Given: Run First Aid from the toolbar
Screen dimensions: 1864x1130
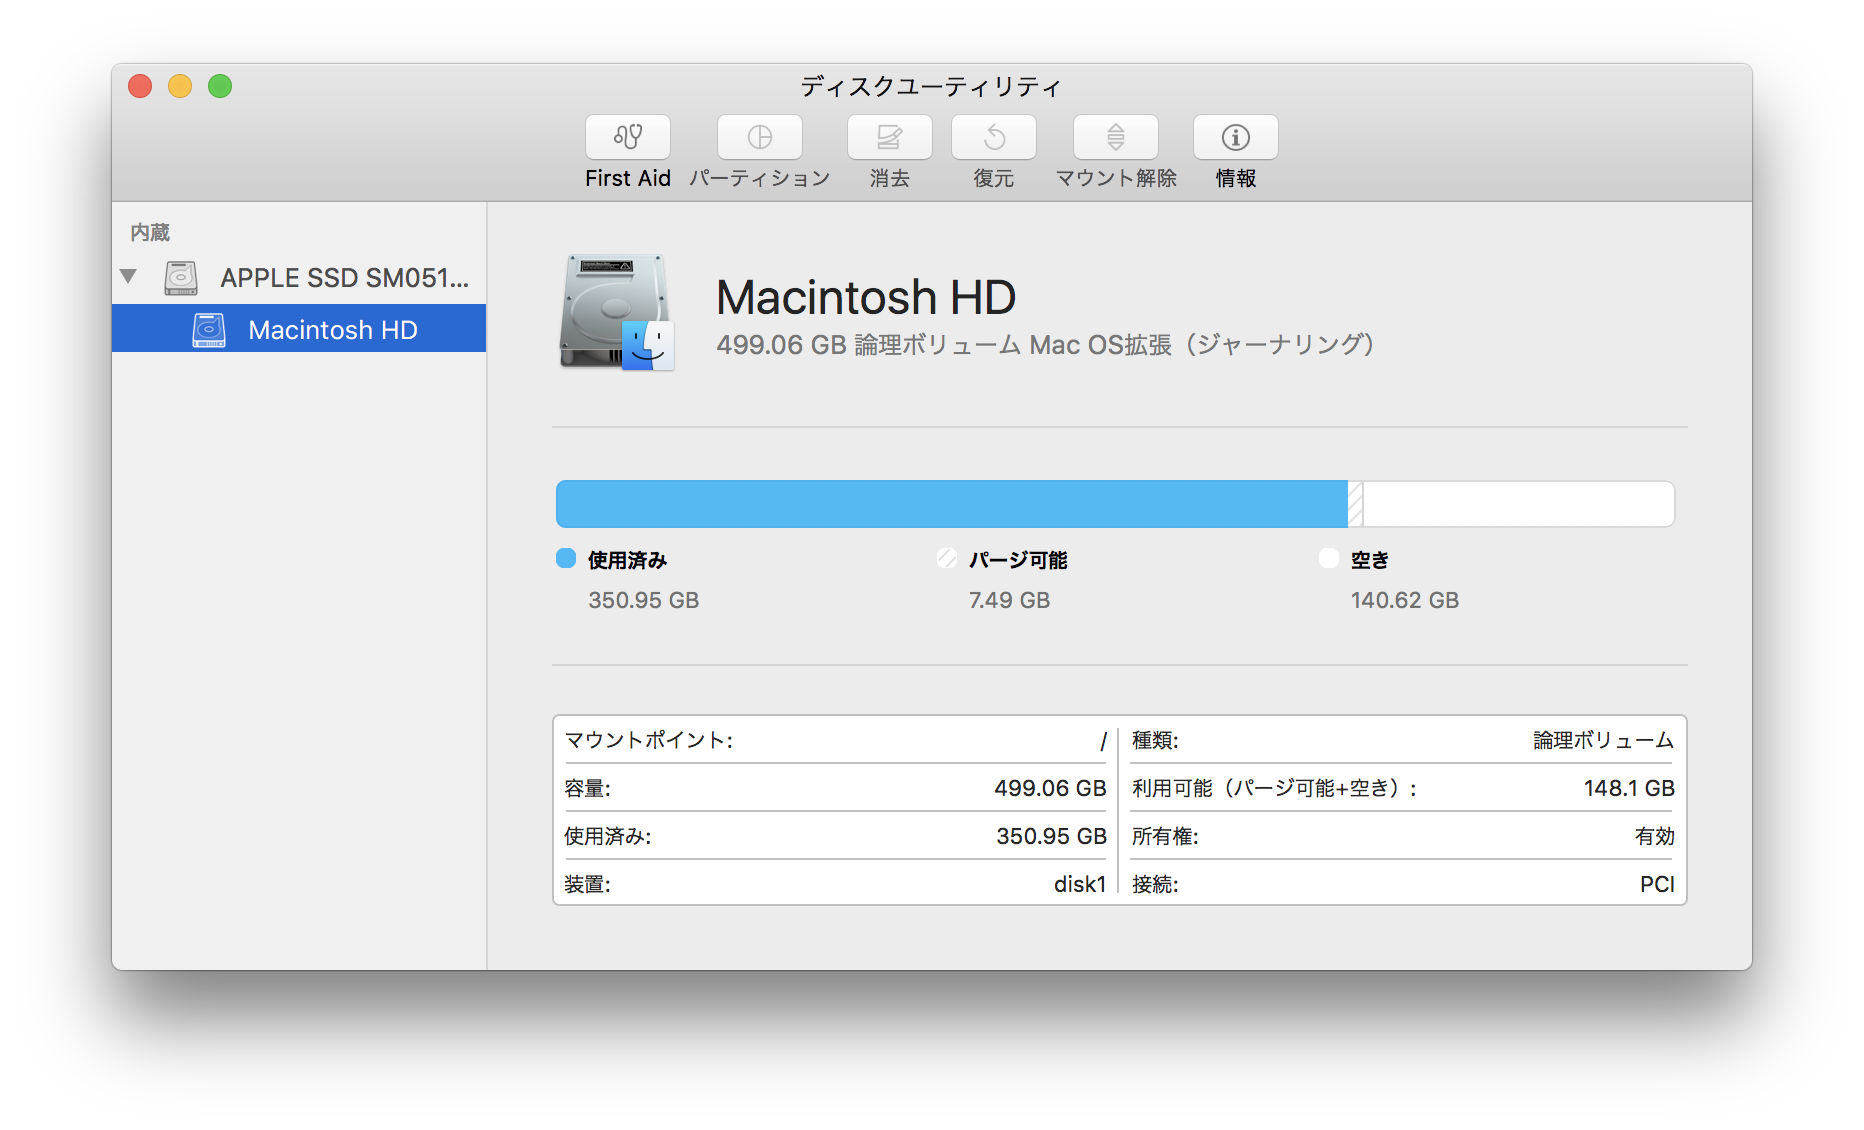Looking at the screenshot, I should (627, 137).
